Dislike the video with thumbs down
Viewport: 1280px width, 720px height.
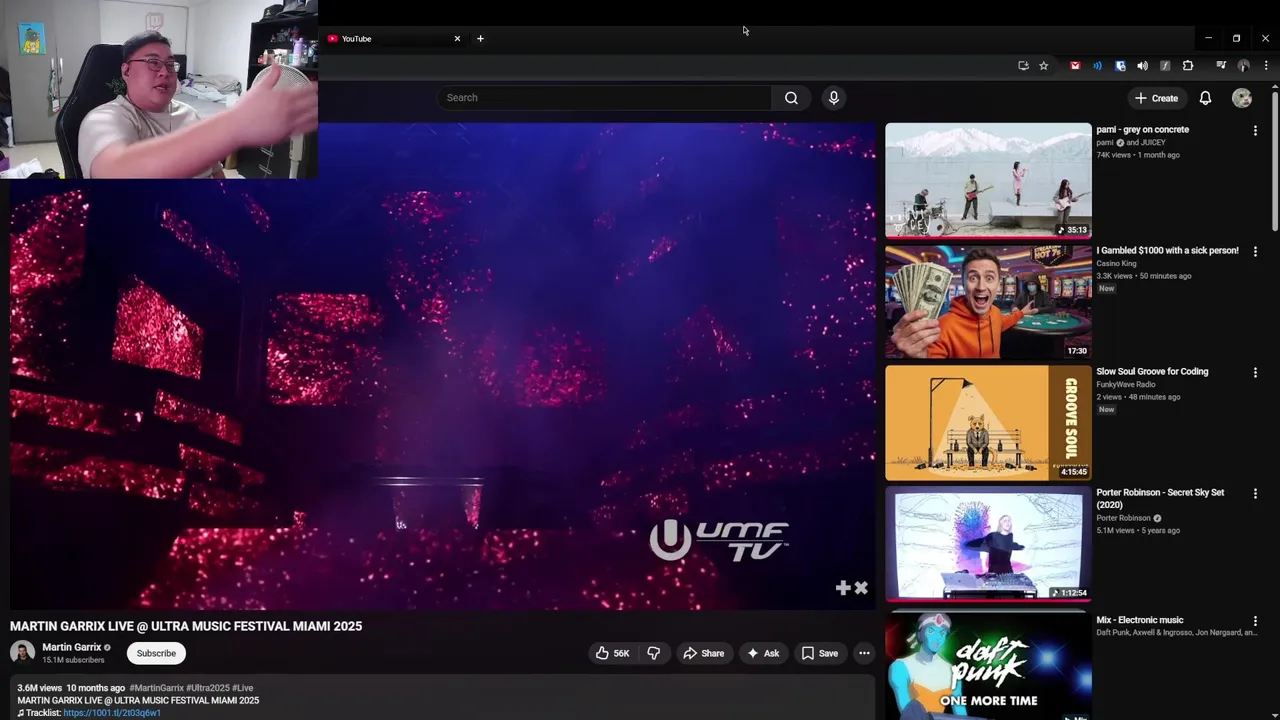(654, 653)
